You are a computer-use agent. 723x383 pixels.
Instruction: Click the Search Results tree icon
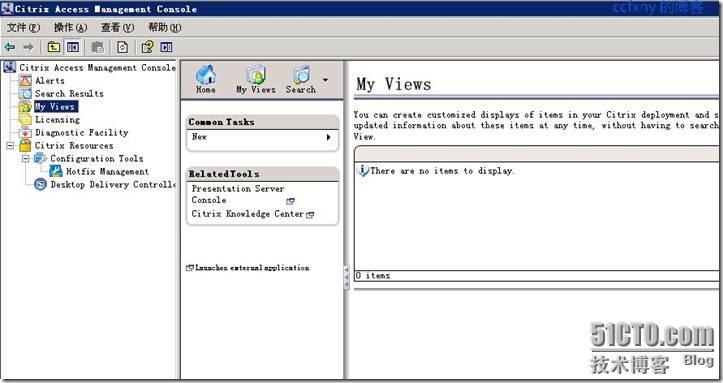(x=25, y=94)
